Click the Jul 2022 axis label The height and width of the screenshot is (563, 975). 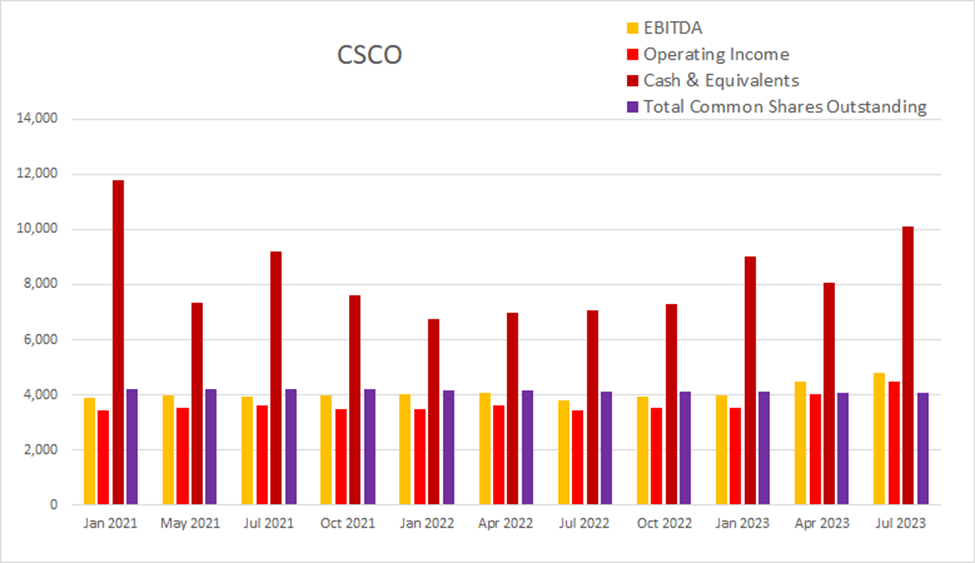click(x=584, y=523)
